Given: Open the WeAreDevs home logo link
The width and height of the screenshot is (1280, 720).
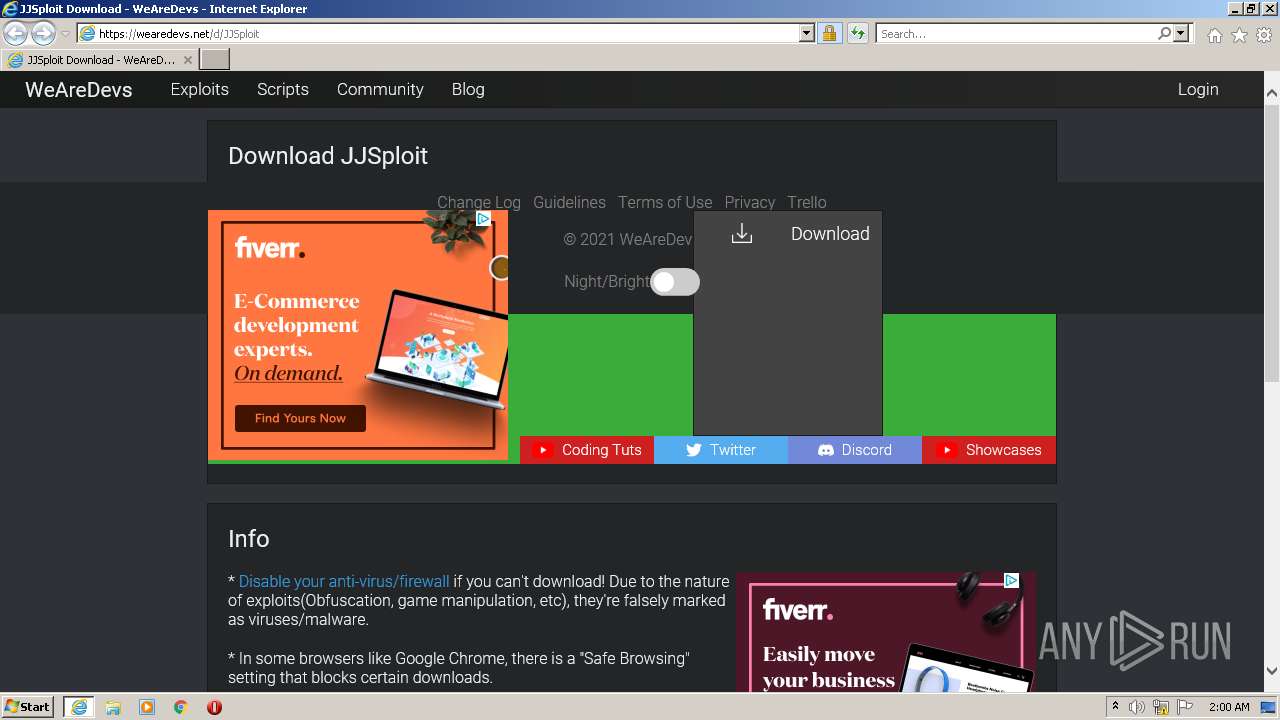Looking at the screenshot, I should [79, 89].
